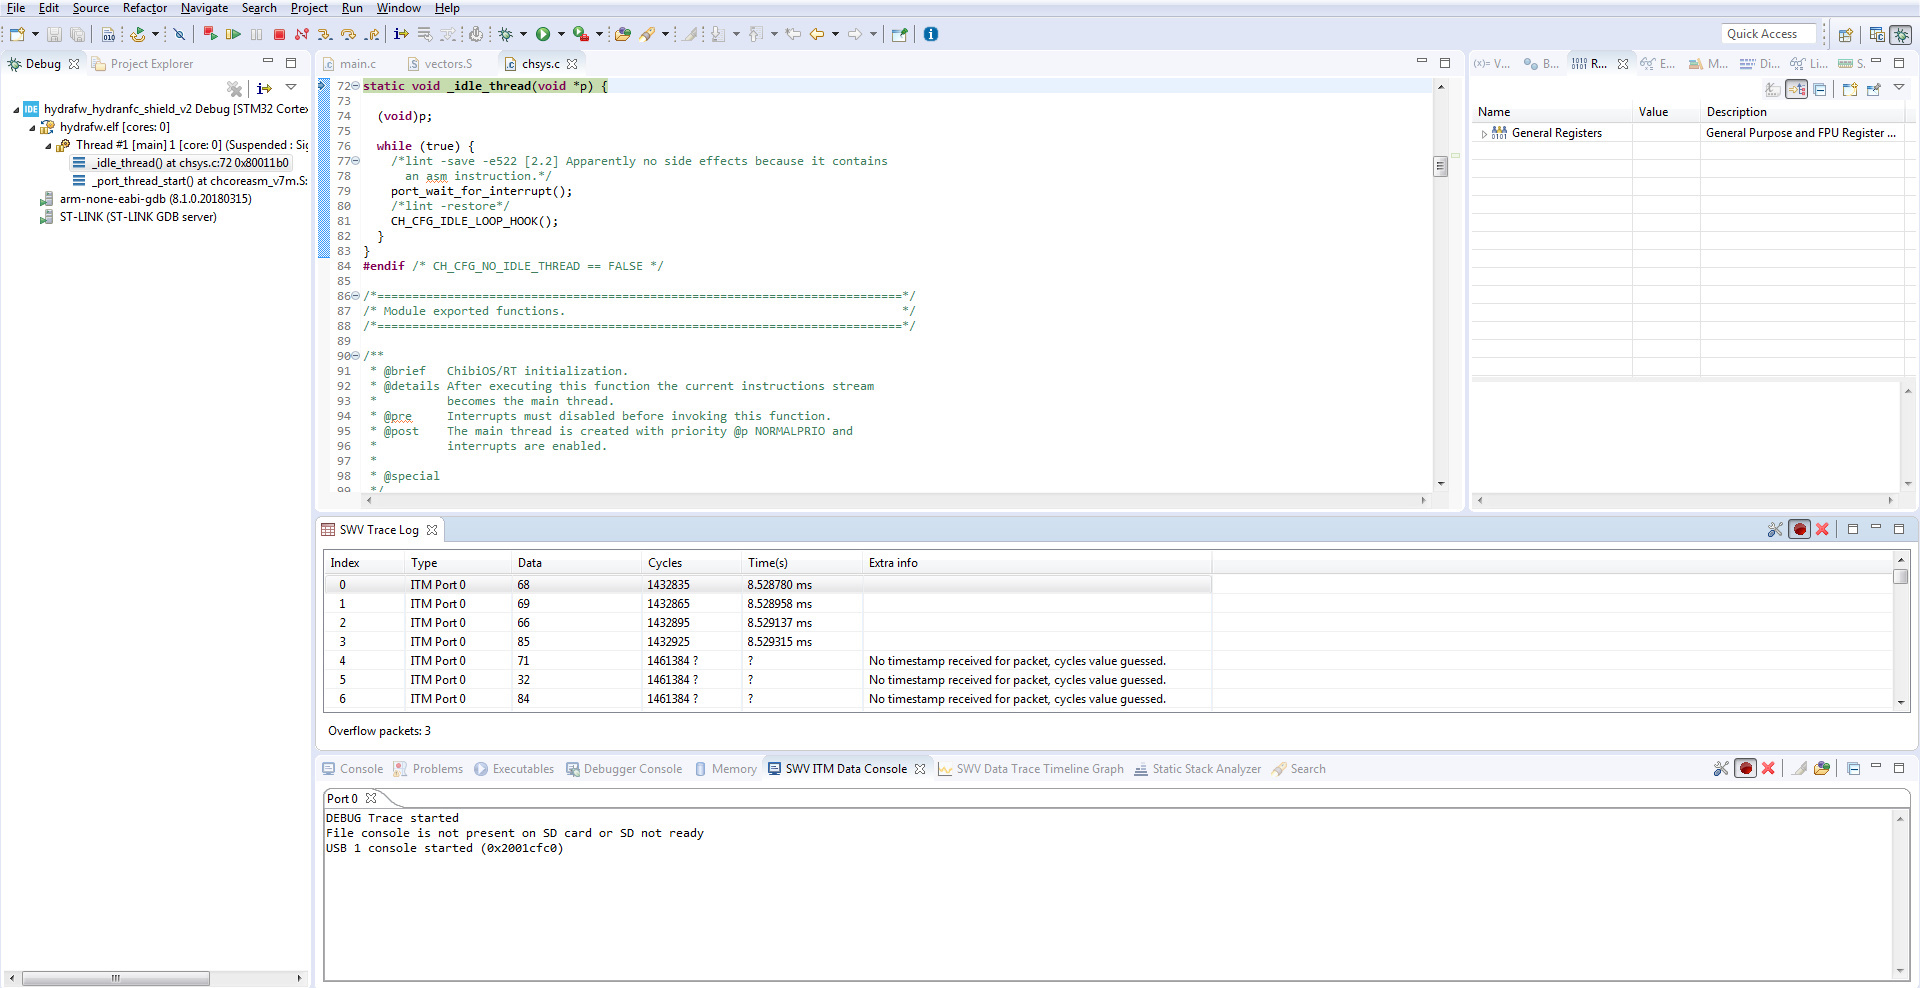This screenshot has width=1920, height=988.
Task: Select the Resume debug toolbar icon
Action: click(x=233, y=33)
